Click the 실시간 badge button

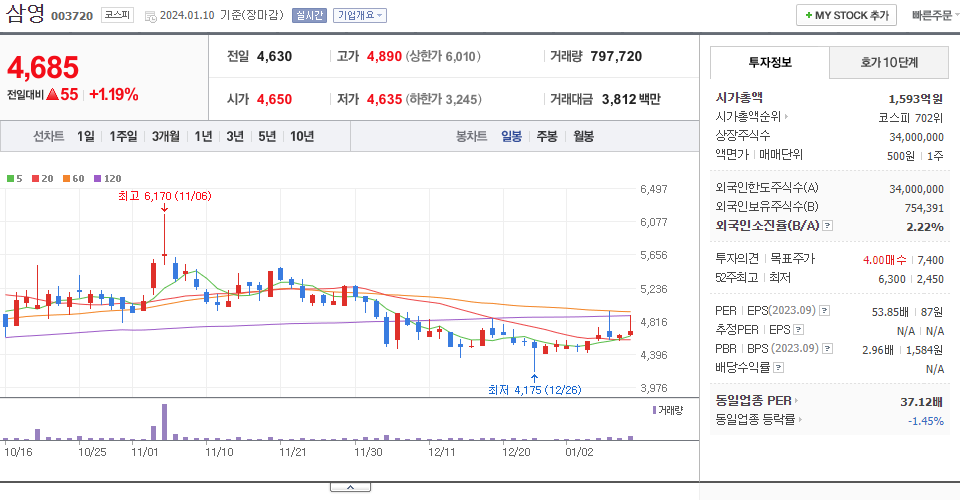[x=309, y=15]
